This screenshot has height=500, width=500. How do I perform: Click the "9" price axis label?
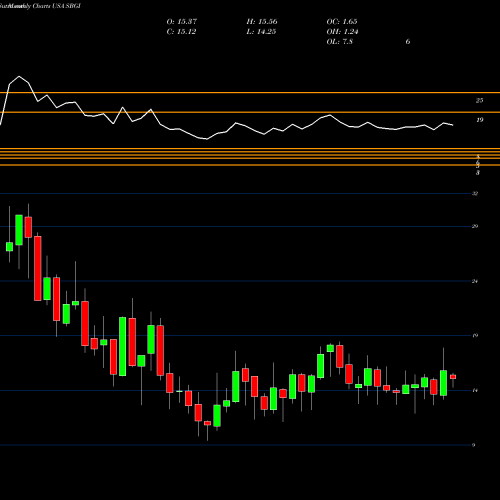(474, 445)
